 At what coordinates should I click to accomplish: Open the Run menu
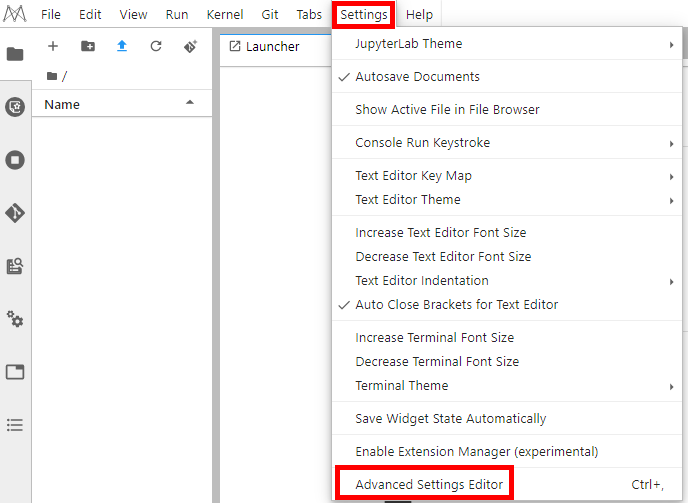pos(177,14)
